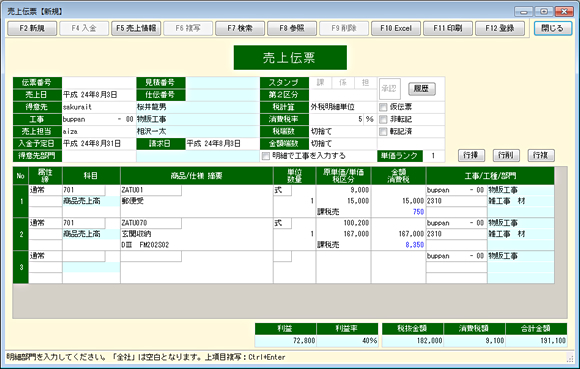Click the DⅢ FM202S02 spec cell
Viewport: 580px width, 369px height.
pos(196,245)
